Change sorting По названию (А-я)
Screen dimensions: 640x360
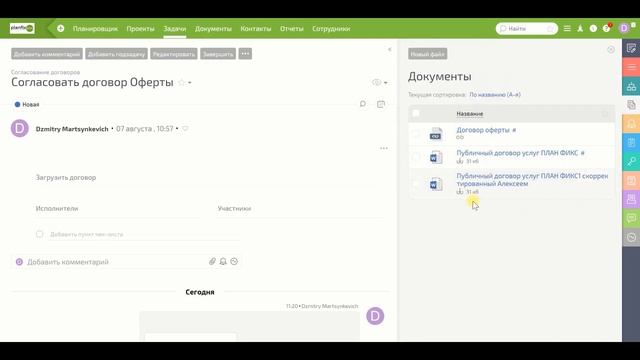tap(495, 94)
